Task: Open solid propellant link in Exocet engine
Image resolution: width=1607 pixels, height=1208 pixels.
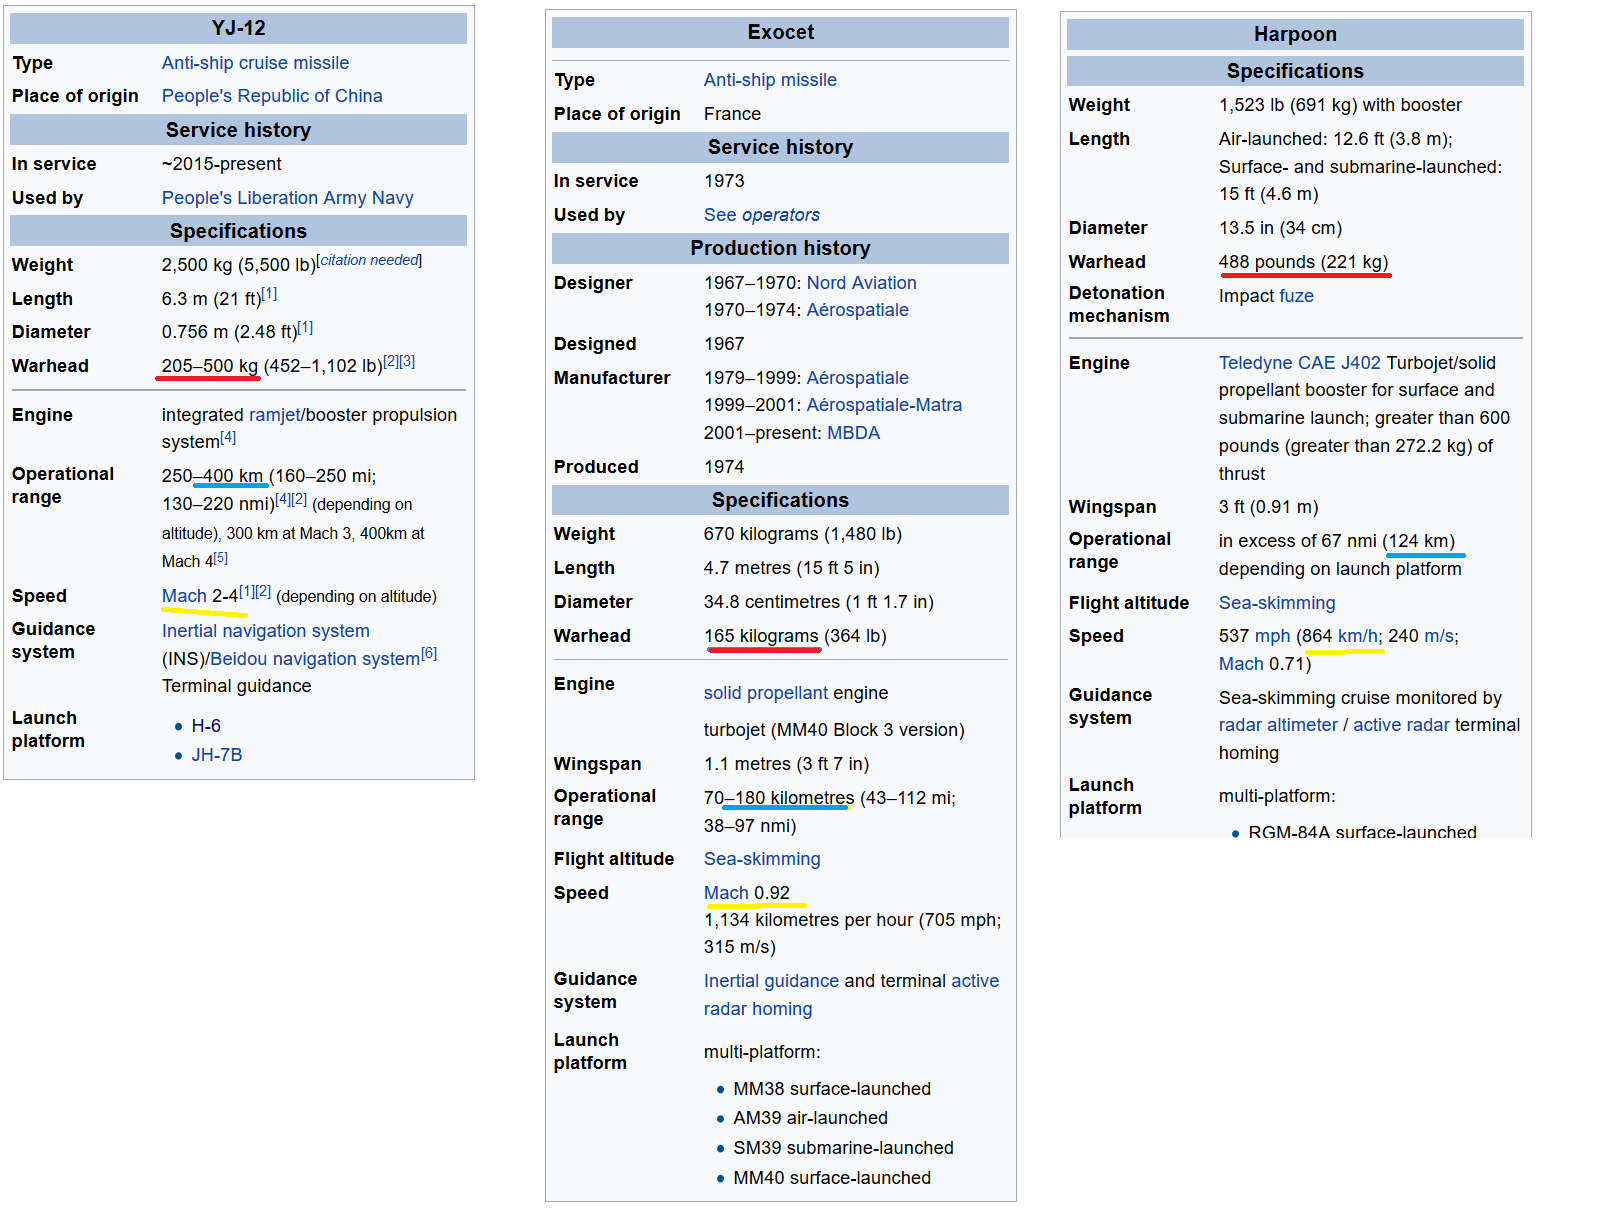Action: coord(766,693)
